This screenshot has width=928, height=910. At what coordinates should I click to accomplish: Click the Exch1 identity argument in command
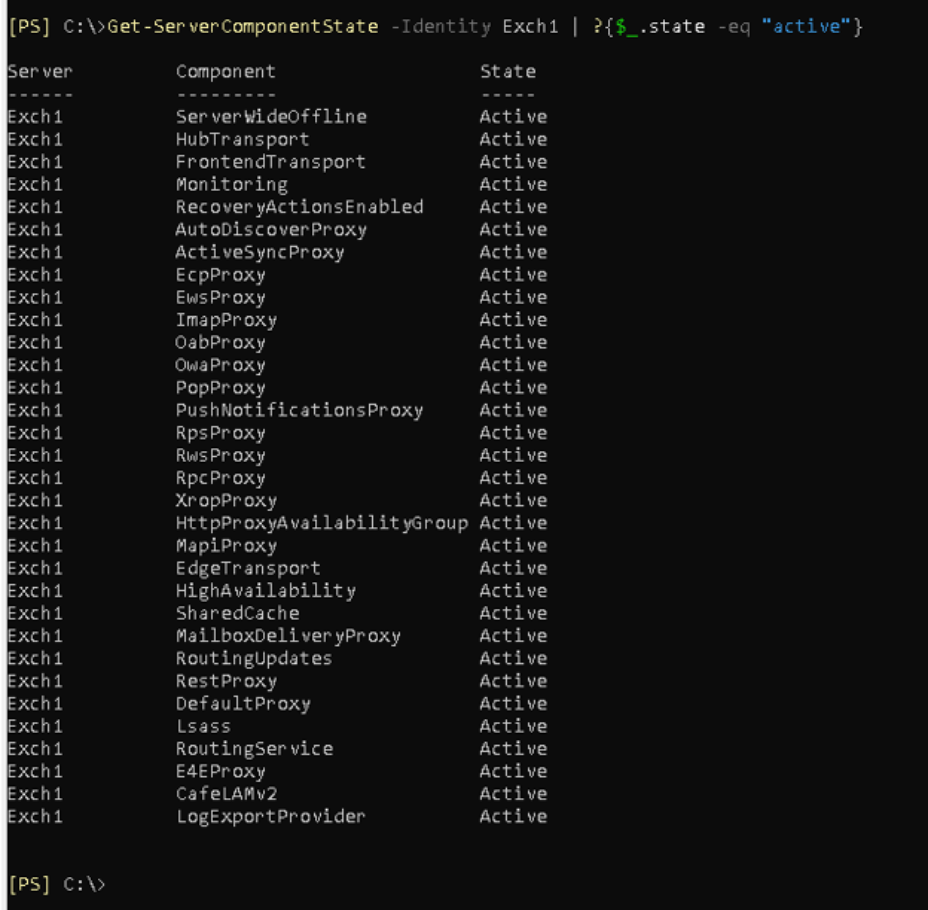click(530, 27)
